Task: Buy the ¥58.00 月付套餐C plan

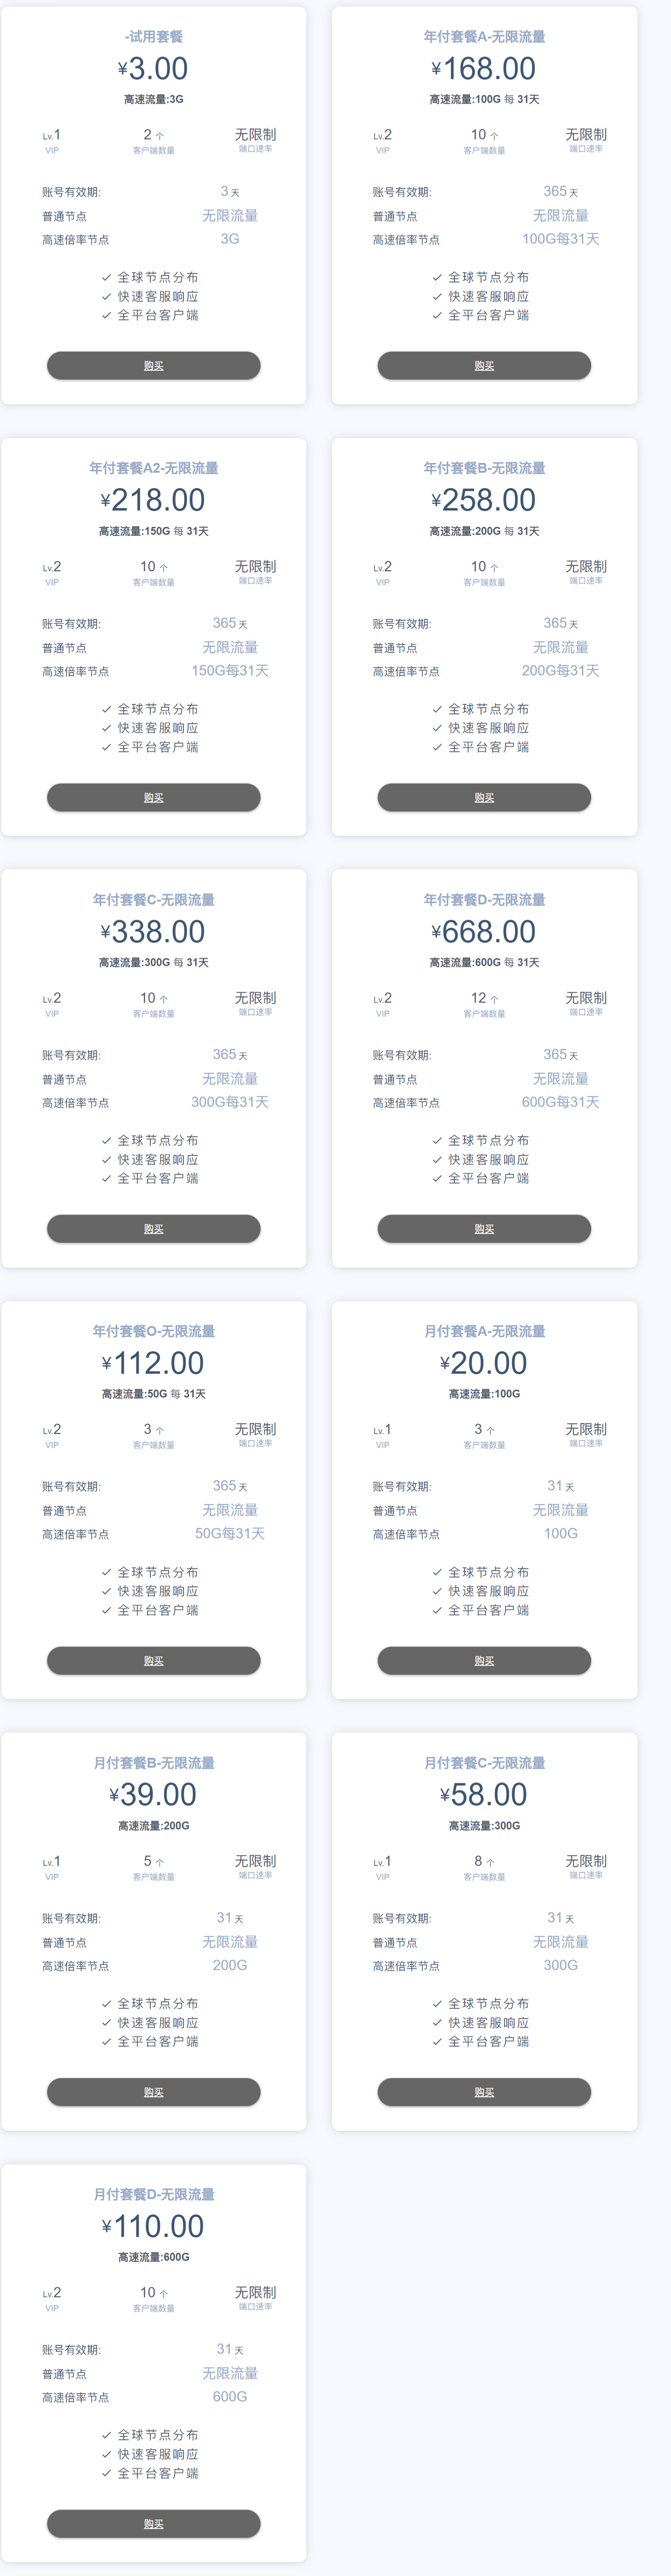Action: (x=484, y=2091)
